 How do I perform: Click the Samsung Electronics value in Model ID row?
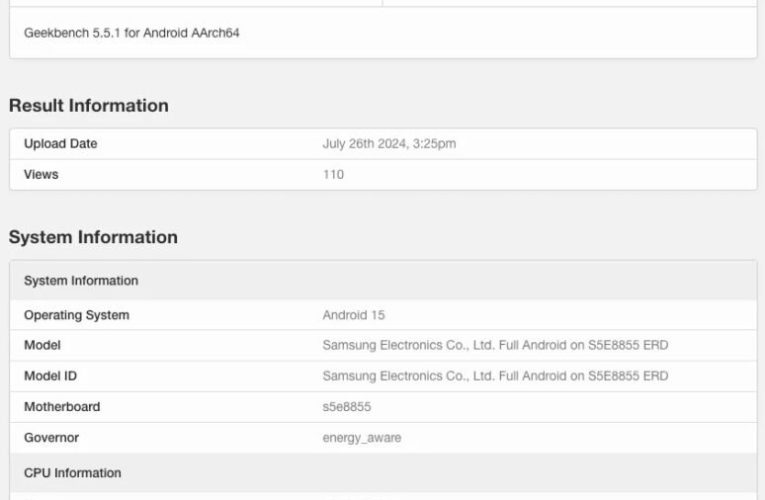point(494,376)
